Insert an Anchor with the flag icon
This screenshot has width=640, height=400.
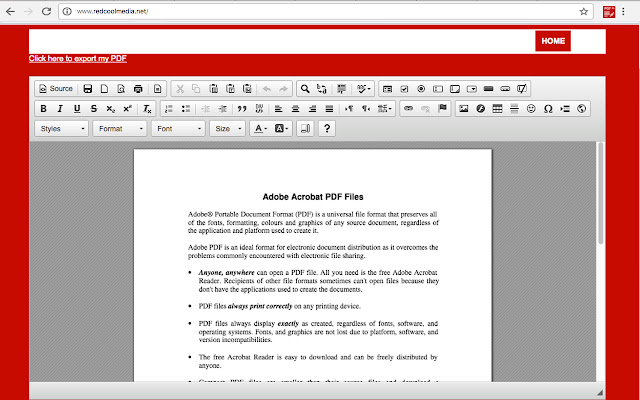coord(442,109)
